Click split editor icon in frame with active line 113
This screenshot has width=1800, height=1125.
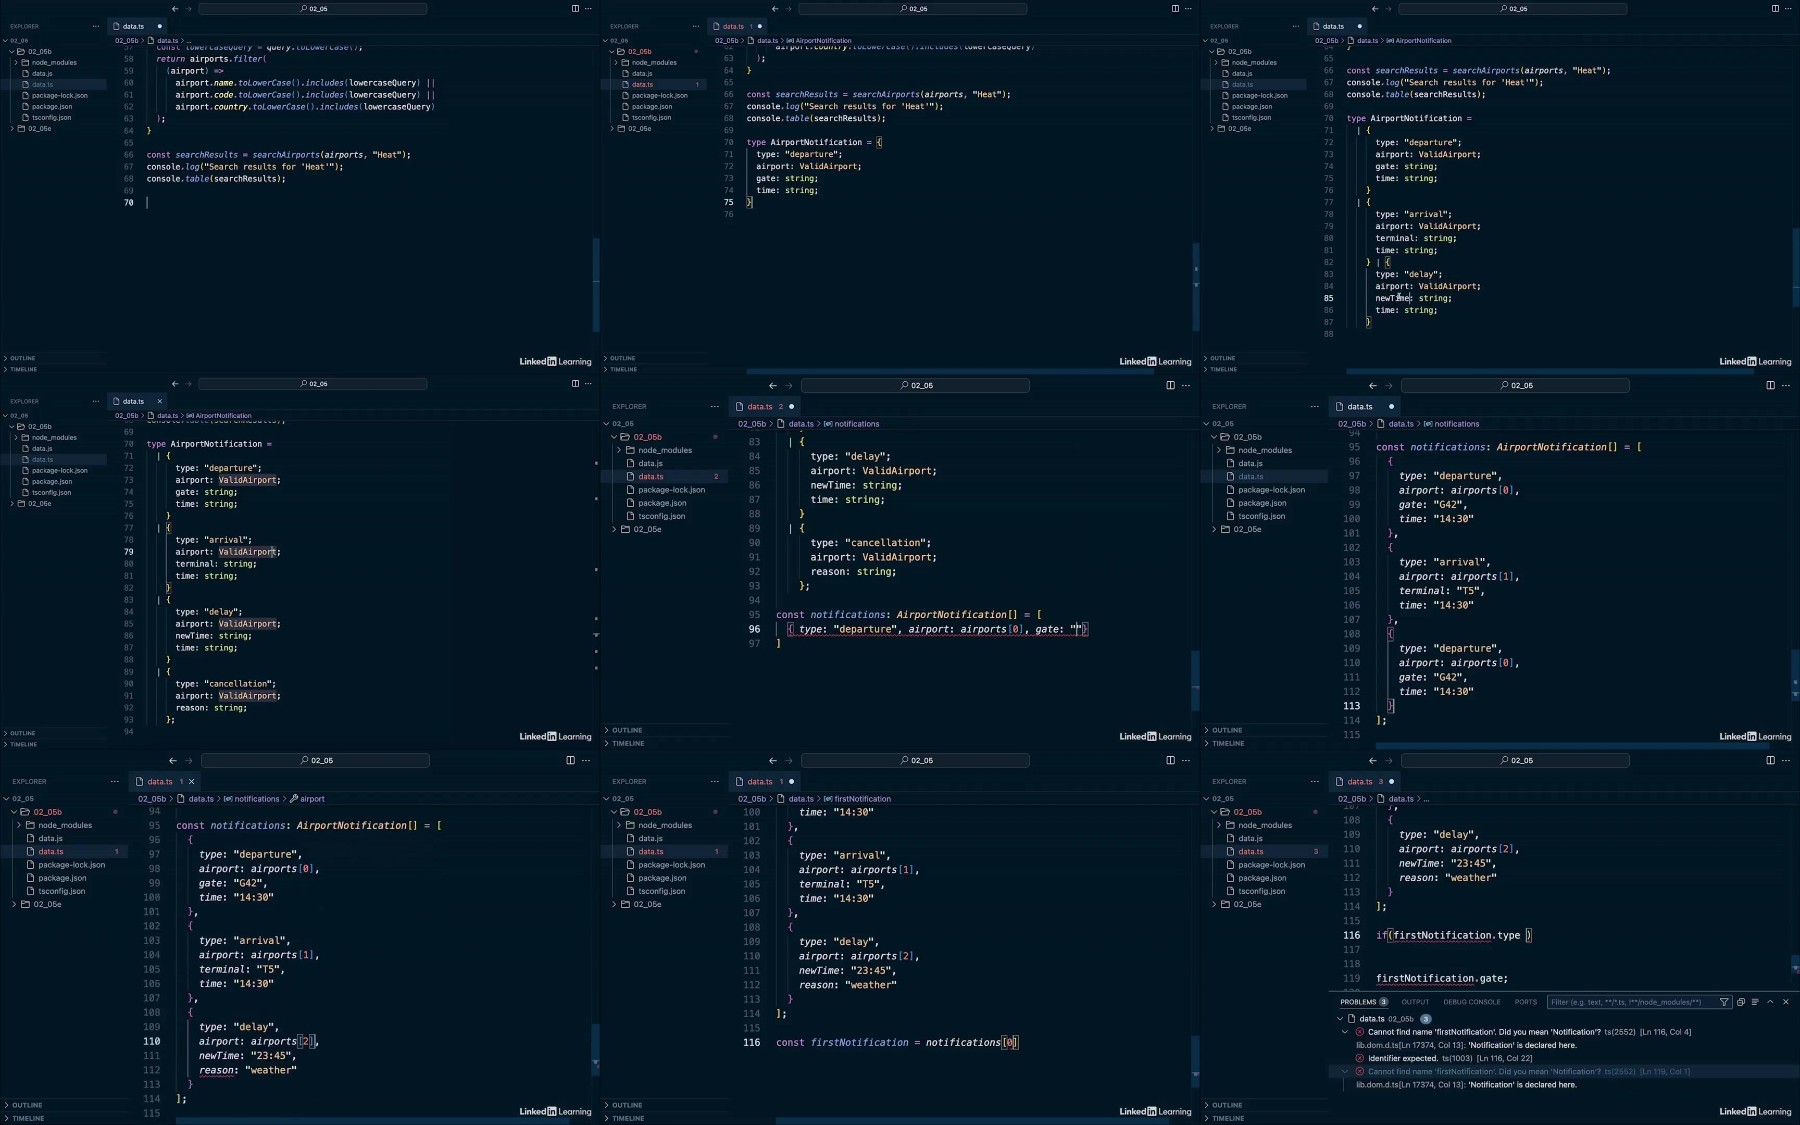pyautogui.click(x=1770, y=385)
